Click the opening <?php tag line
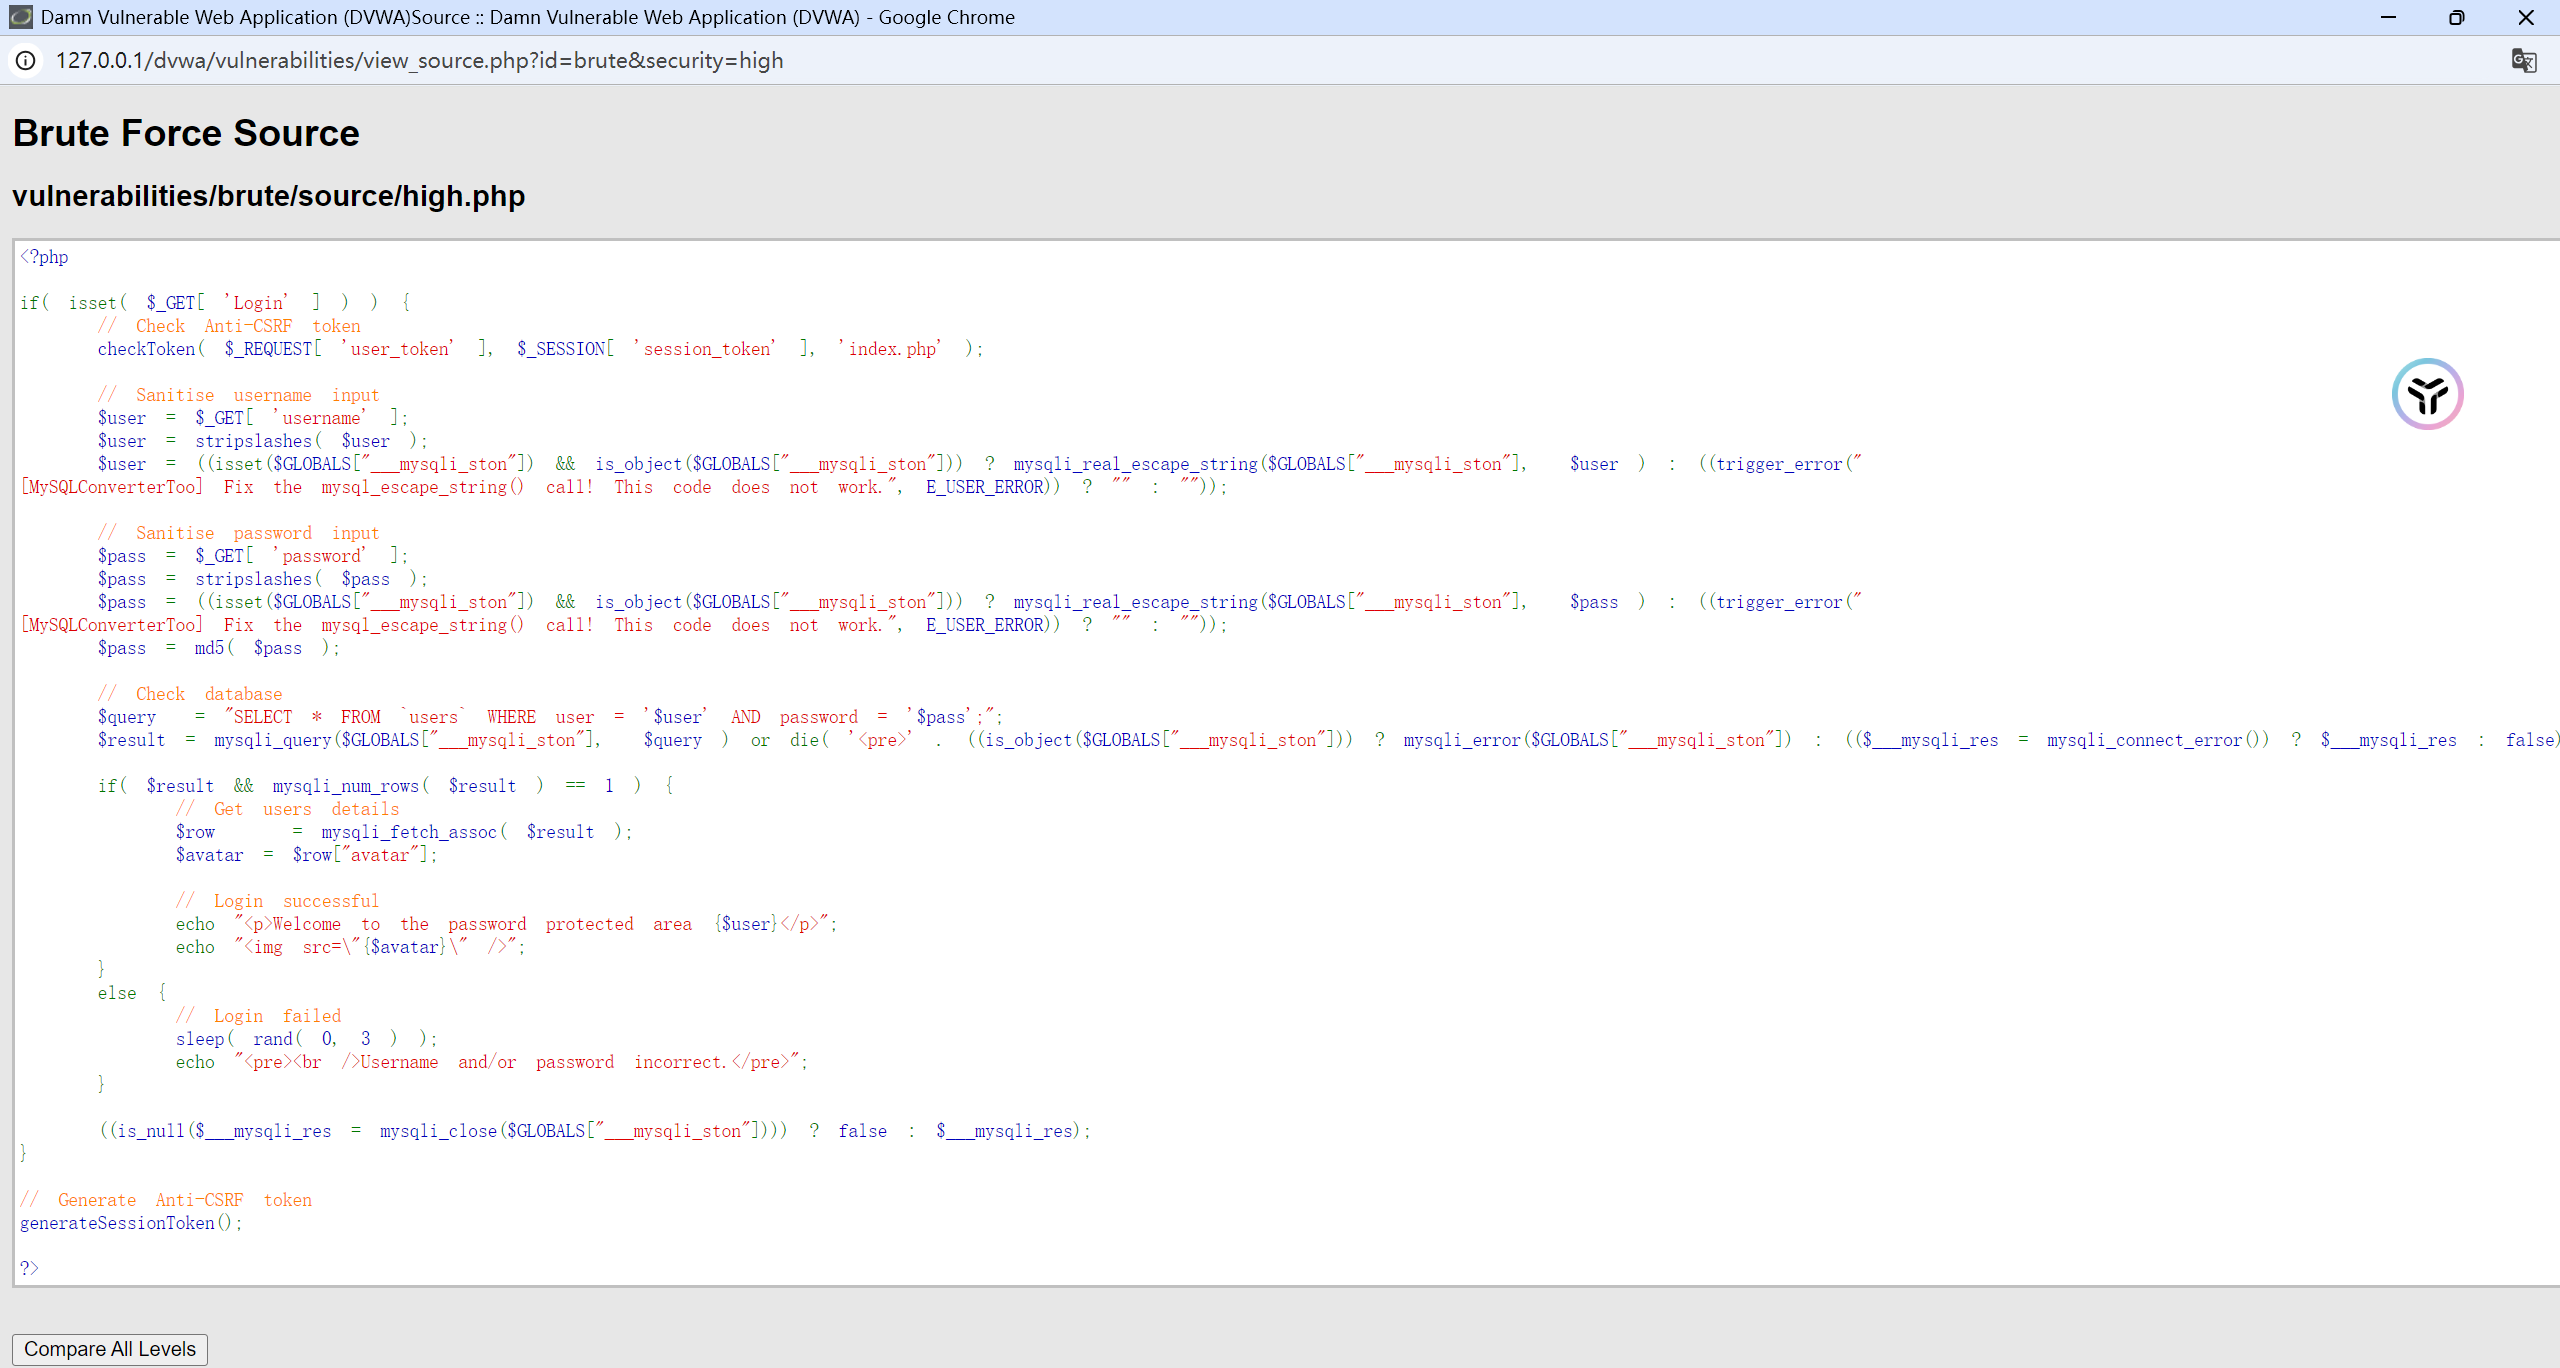The height and width of the screenshot is (1368, 2560). point(45,257)
